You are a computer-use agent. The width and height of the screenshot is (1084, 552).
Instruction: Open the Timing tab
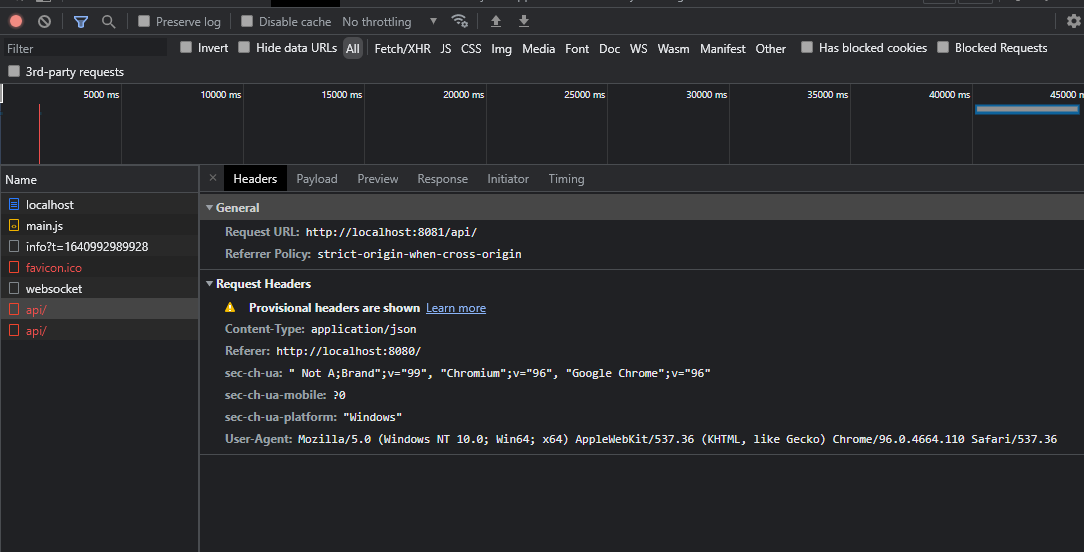[x=566, y=178]
